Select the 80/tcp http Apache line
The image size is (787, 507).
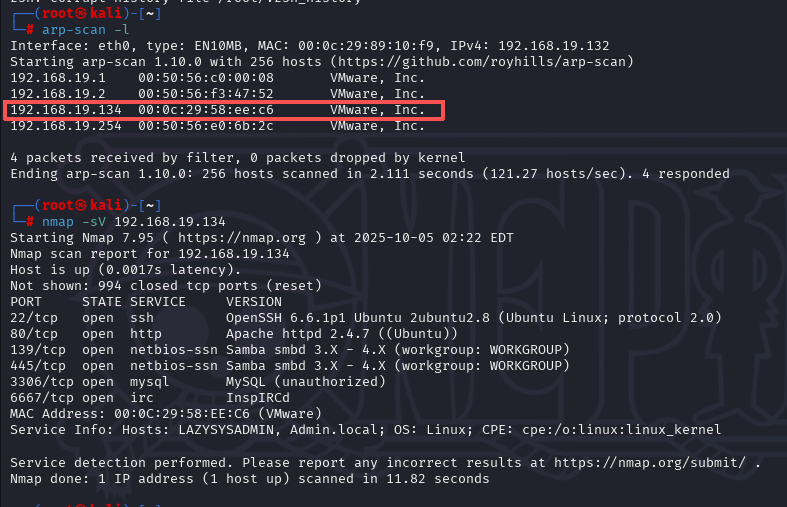tap(233, 333)
